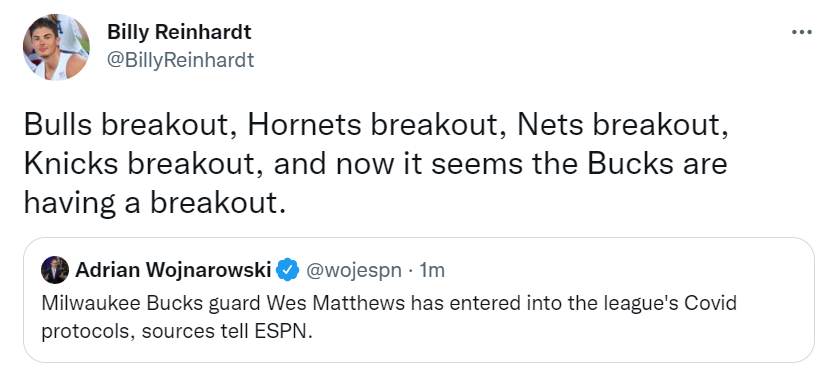Click the words "Hornets breakout" in tweet
Image resolution: width=824 pixels, height=379 pixels.
tap(376, 125)
